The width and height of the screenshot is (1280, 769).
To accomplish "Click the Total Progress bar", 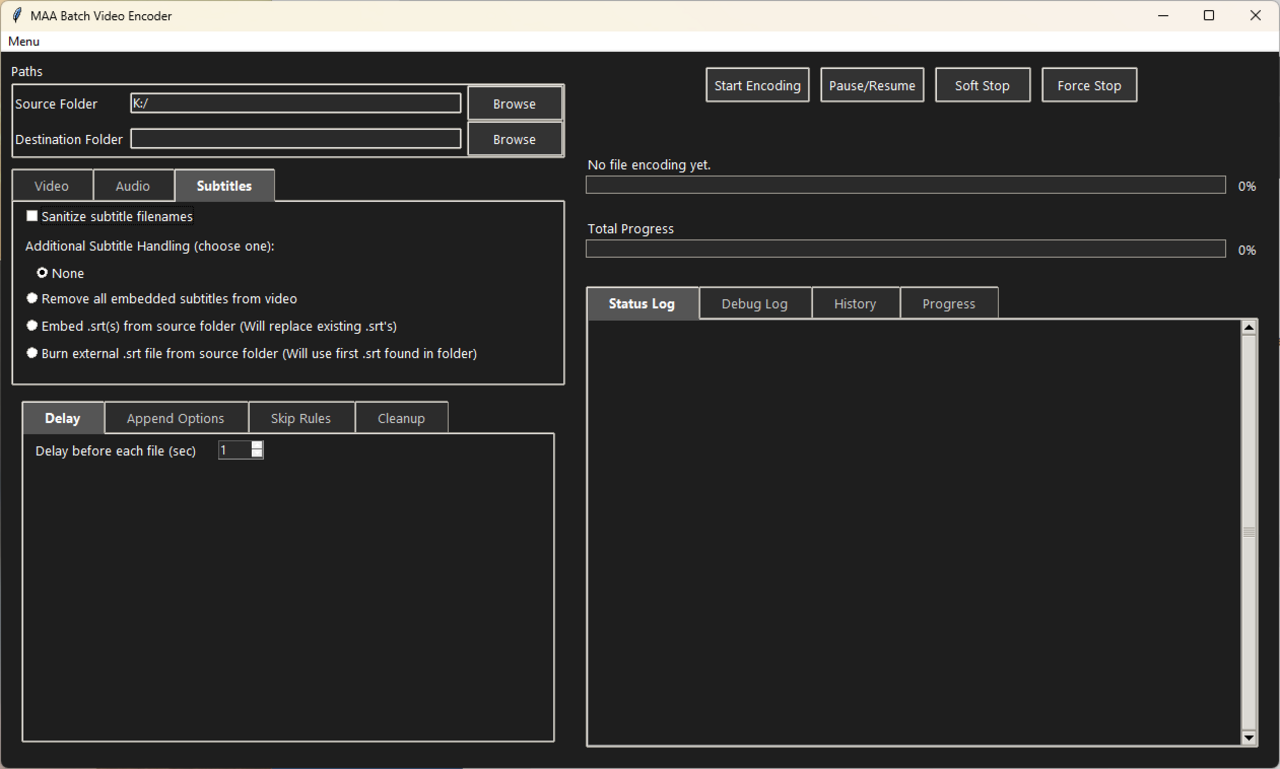I will click(x=906, y=249).
